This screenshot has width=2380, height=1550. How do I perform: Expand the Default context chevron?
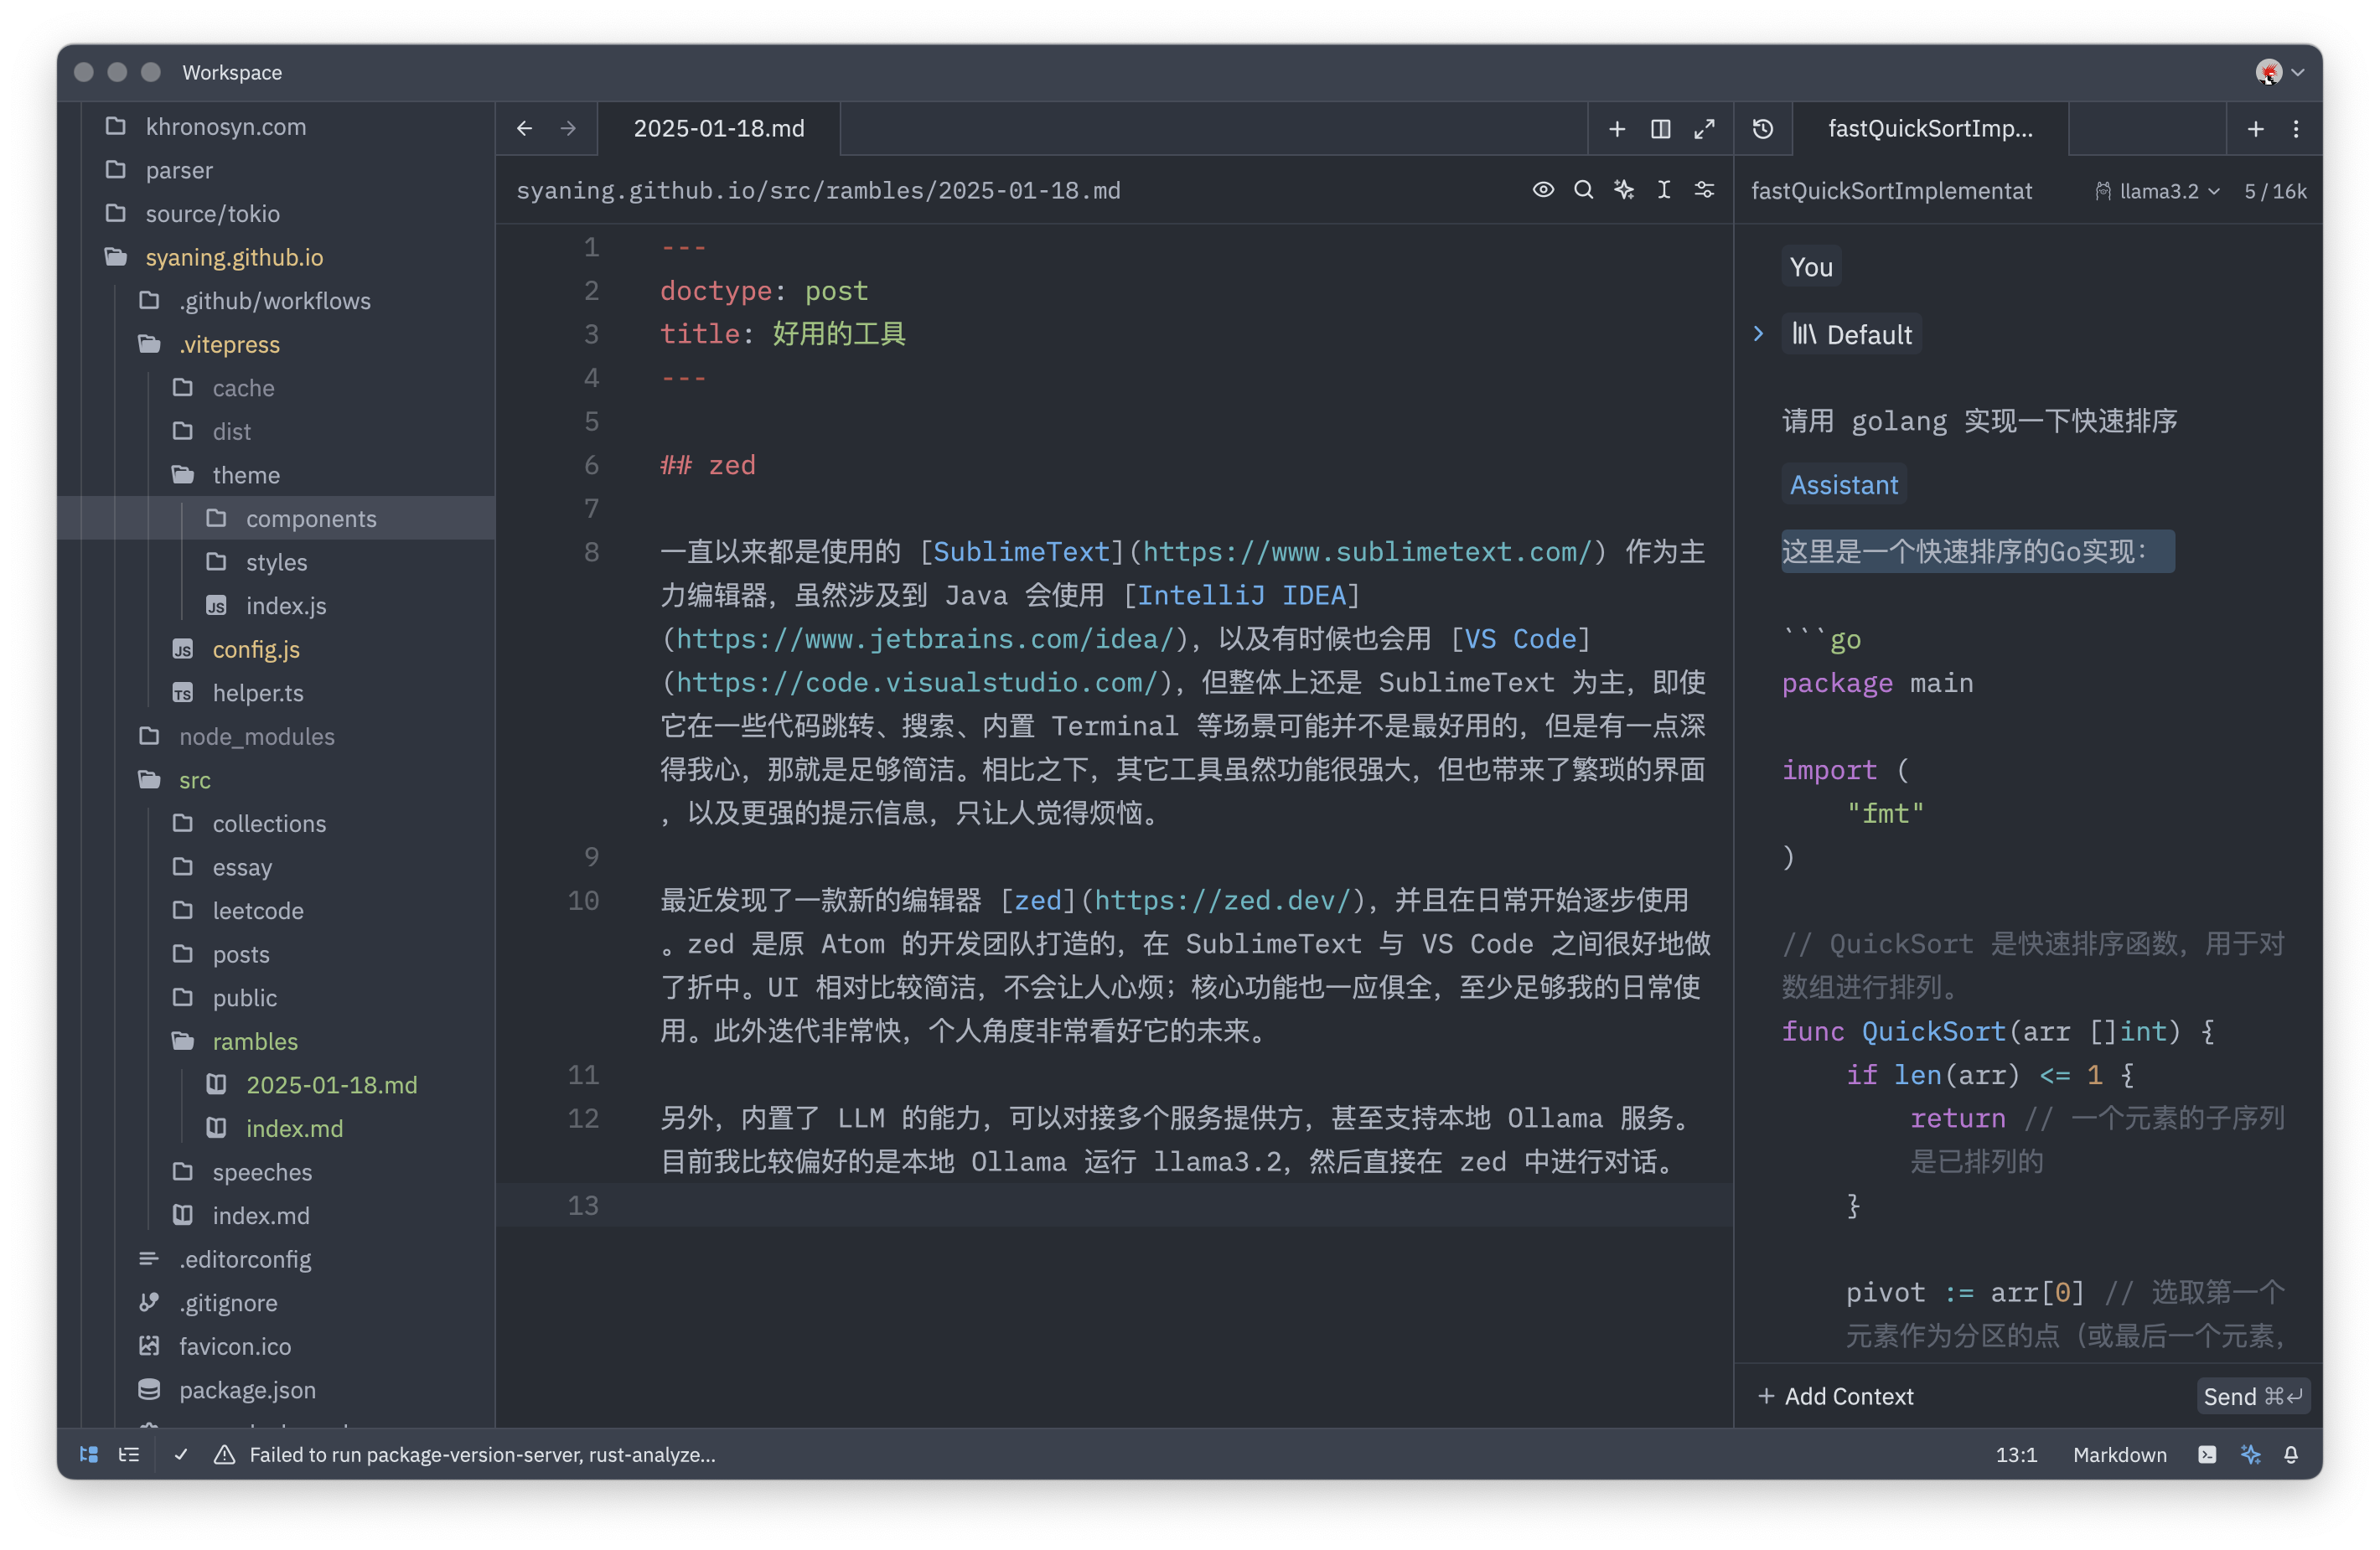click(x=1759, y=334)
